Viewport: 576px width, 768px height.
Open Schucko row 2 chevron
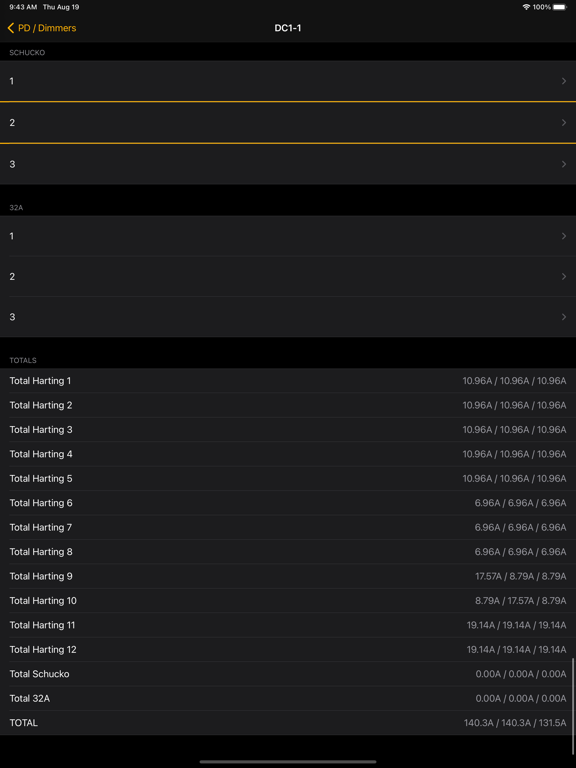[564, 122]
